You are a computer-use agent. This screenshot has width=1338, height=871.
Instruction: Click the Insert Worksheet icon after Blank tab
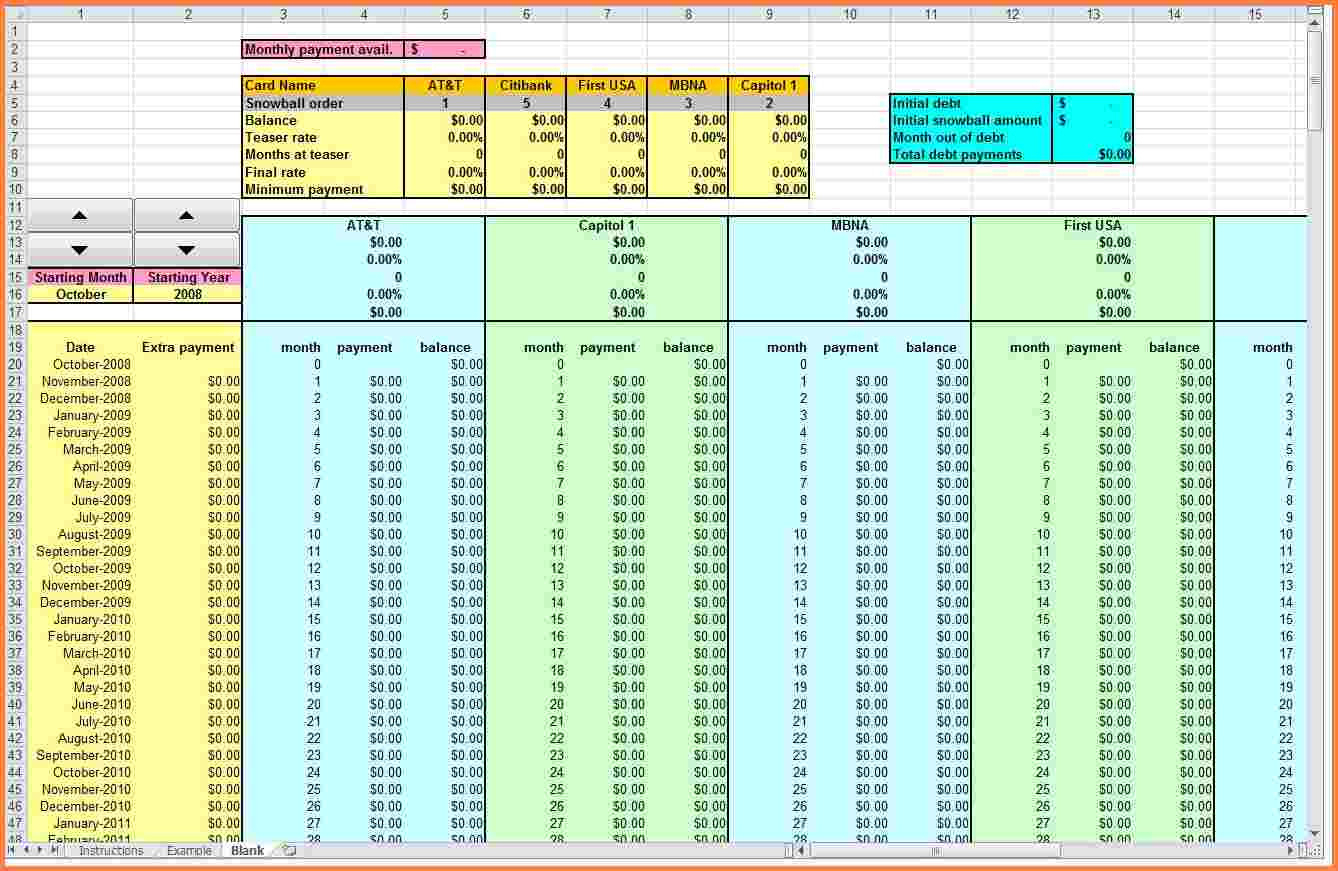tap(289, 851)
